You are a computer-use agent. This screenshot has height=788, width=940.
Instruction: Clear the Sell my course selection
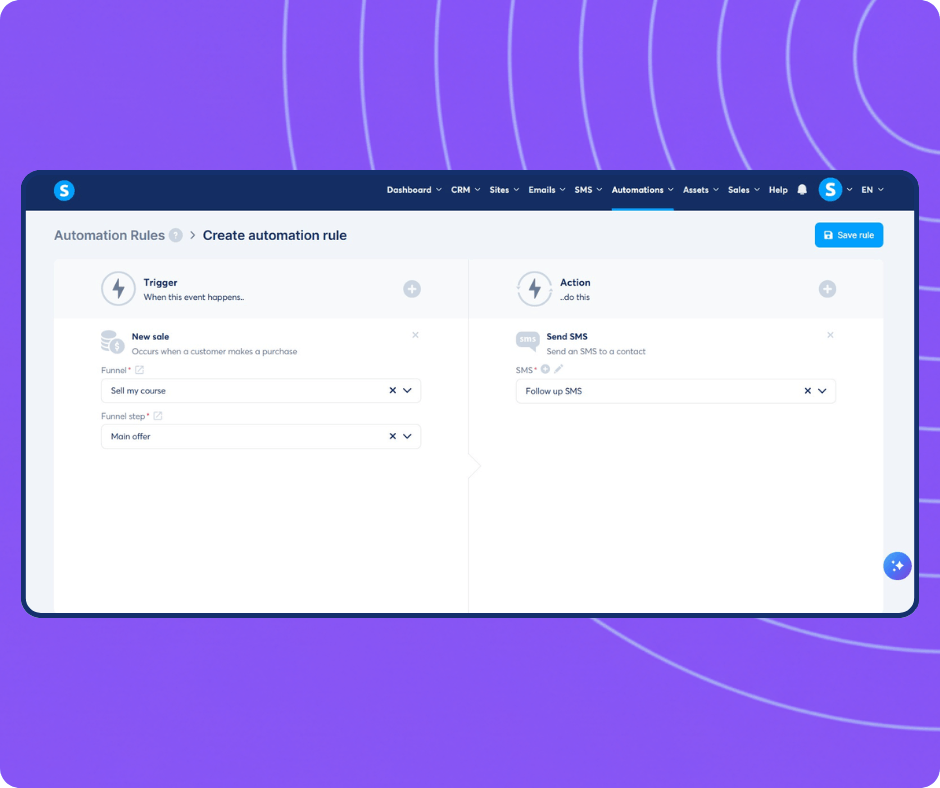click(x=393, y=390)
